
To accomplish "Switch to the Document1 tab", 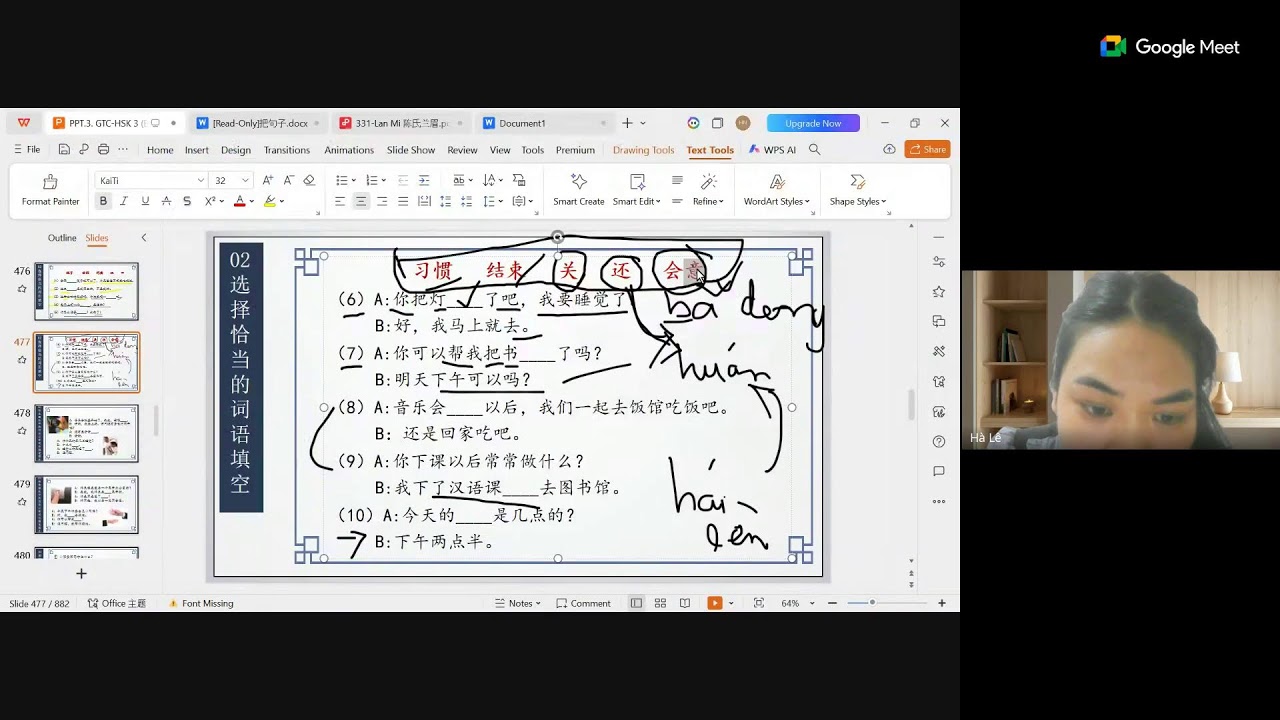I will click(544, 123).
